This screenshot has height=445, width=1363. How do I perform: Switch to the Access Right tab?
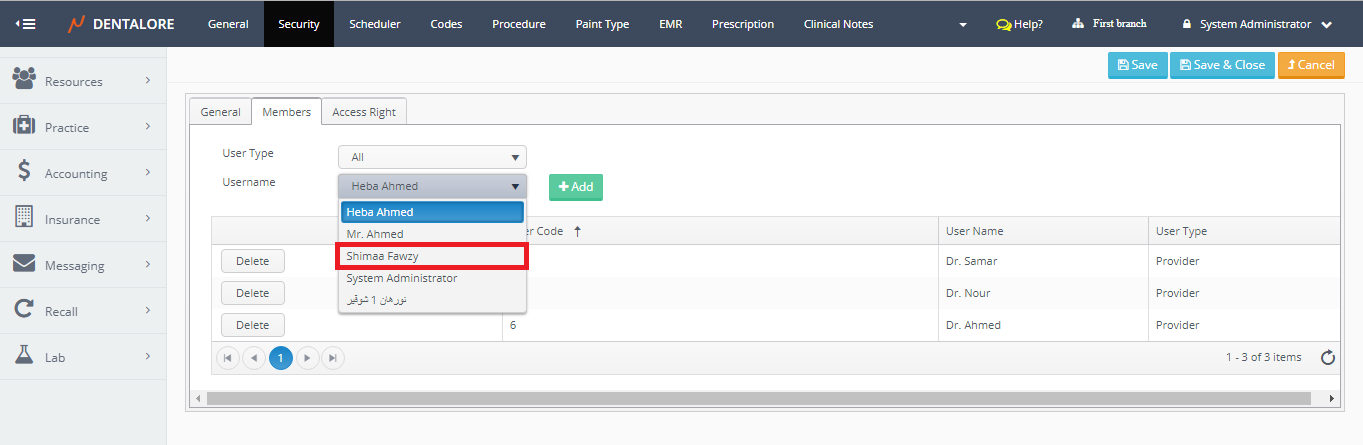click(363, 112)
